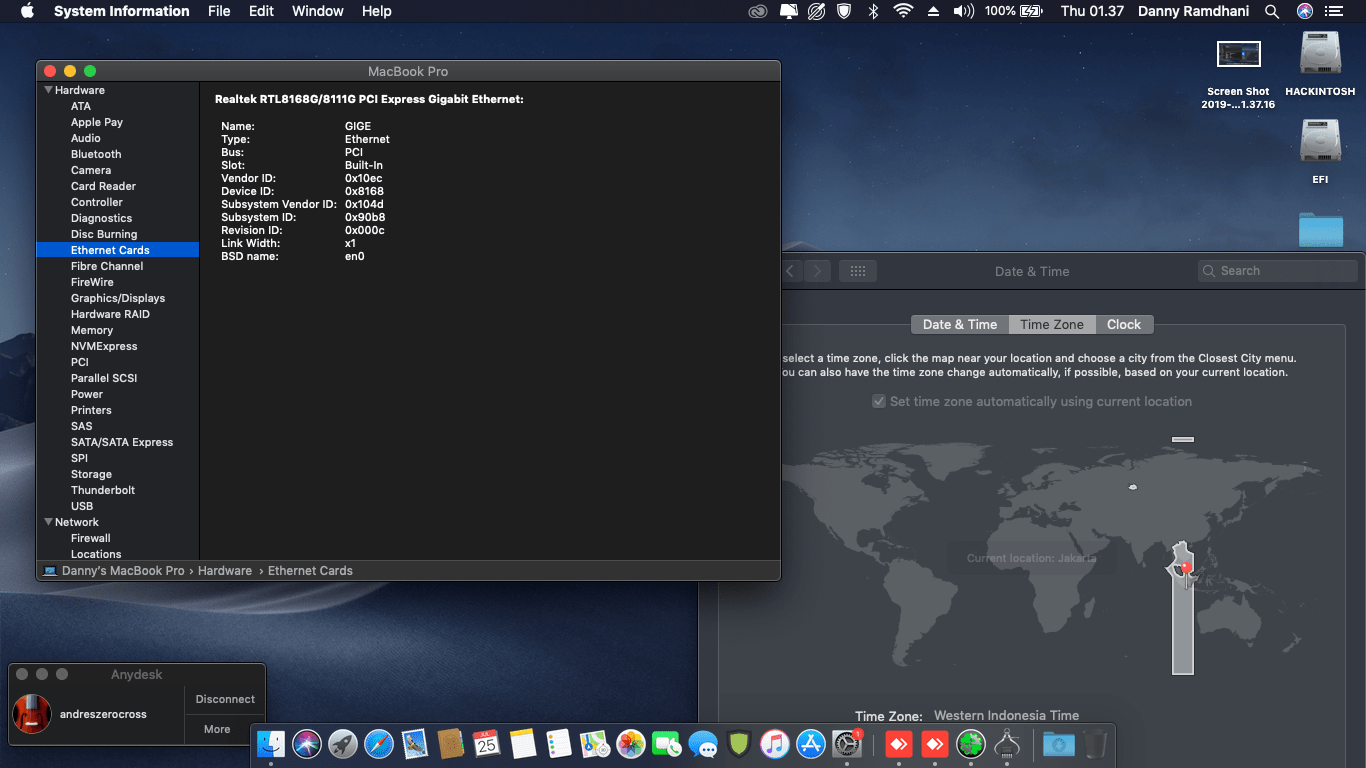Open FaceTime from the dock

coord(667,744)
